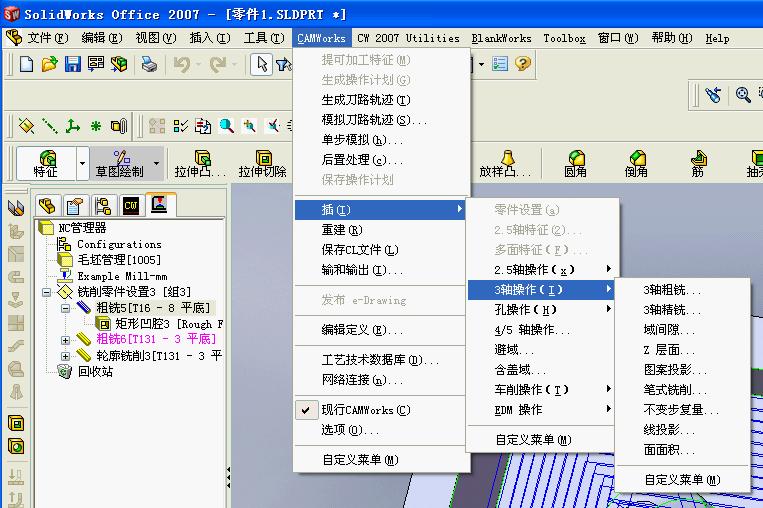The image size is (763, 508).
Task: Open the 编辑 (Edit) menu
Action: point(102,38)
